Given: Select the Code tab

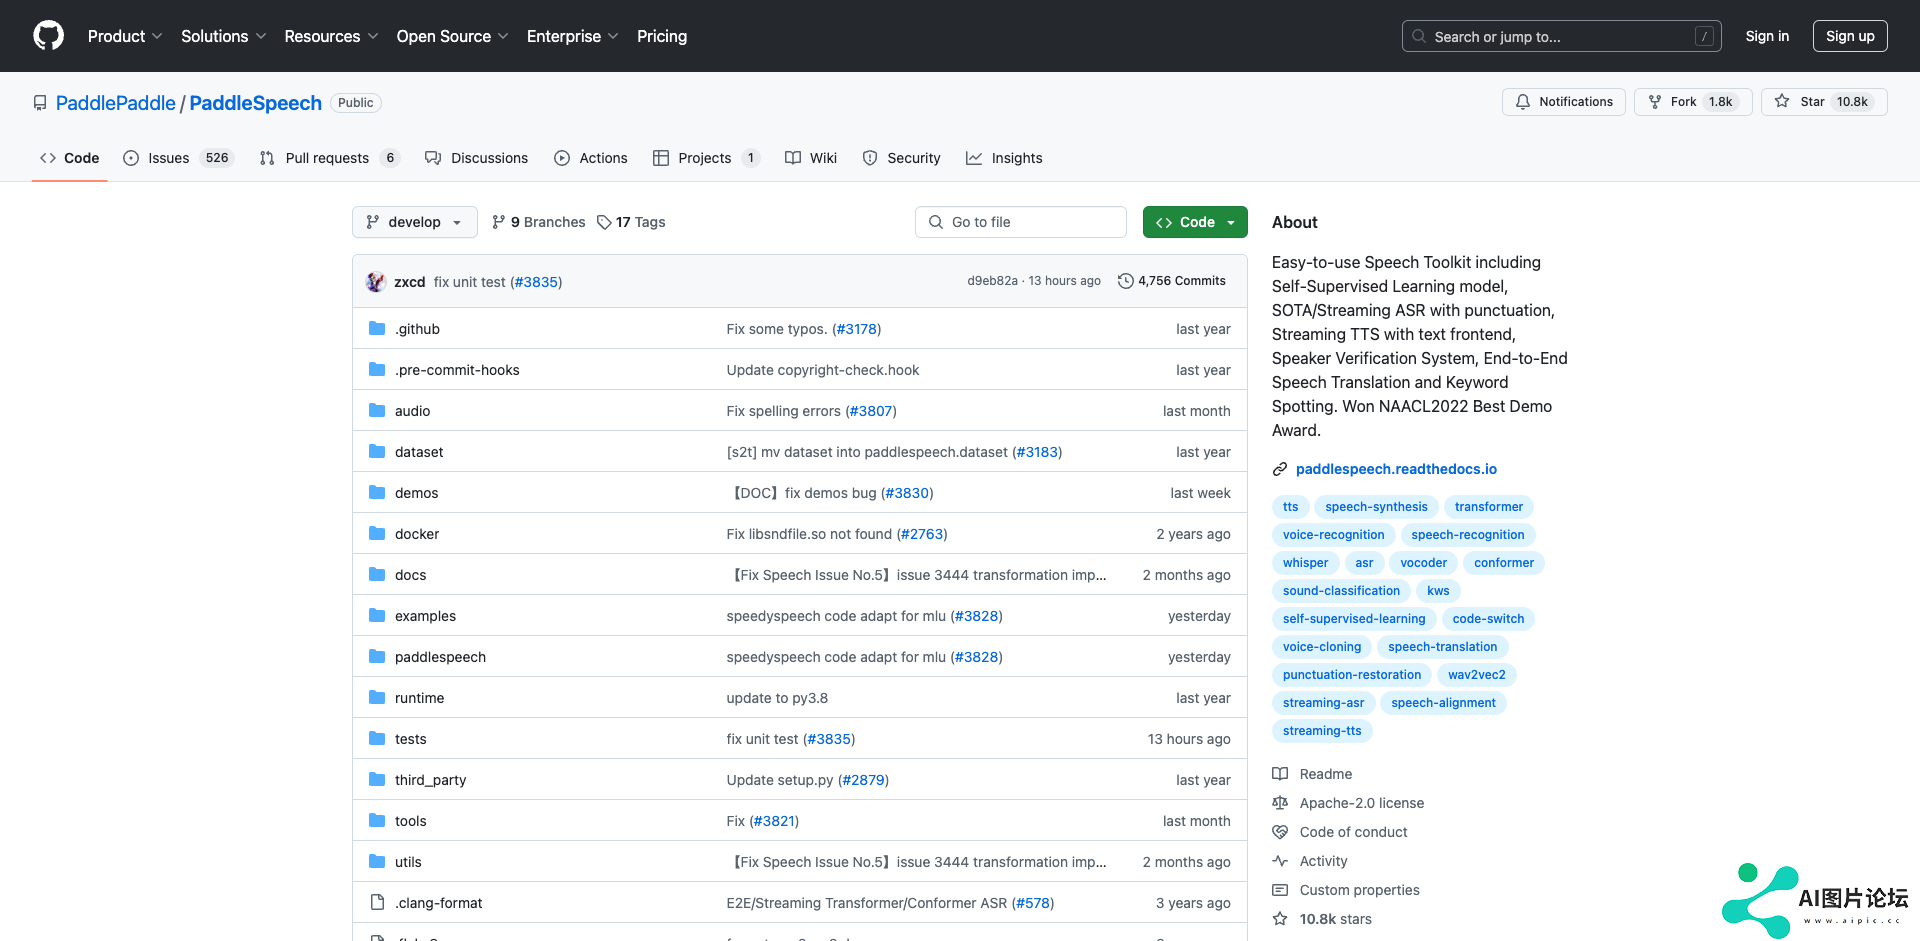Looking at the screenshot, I should coord(69,158).
